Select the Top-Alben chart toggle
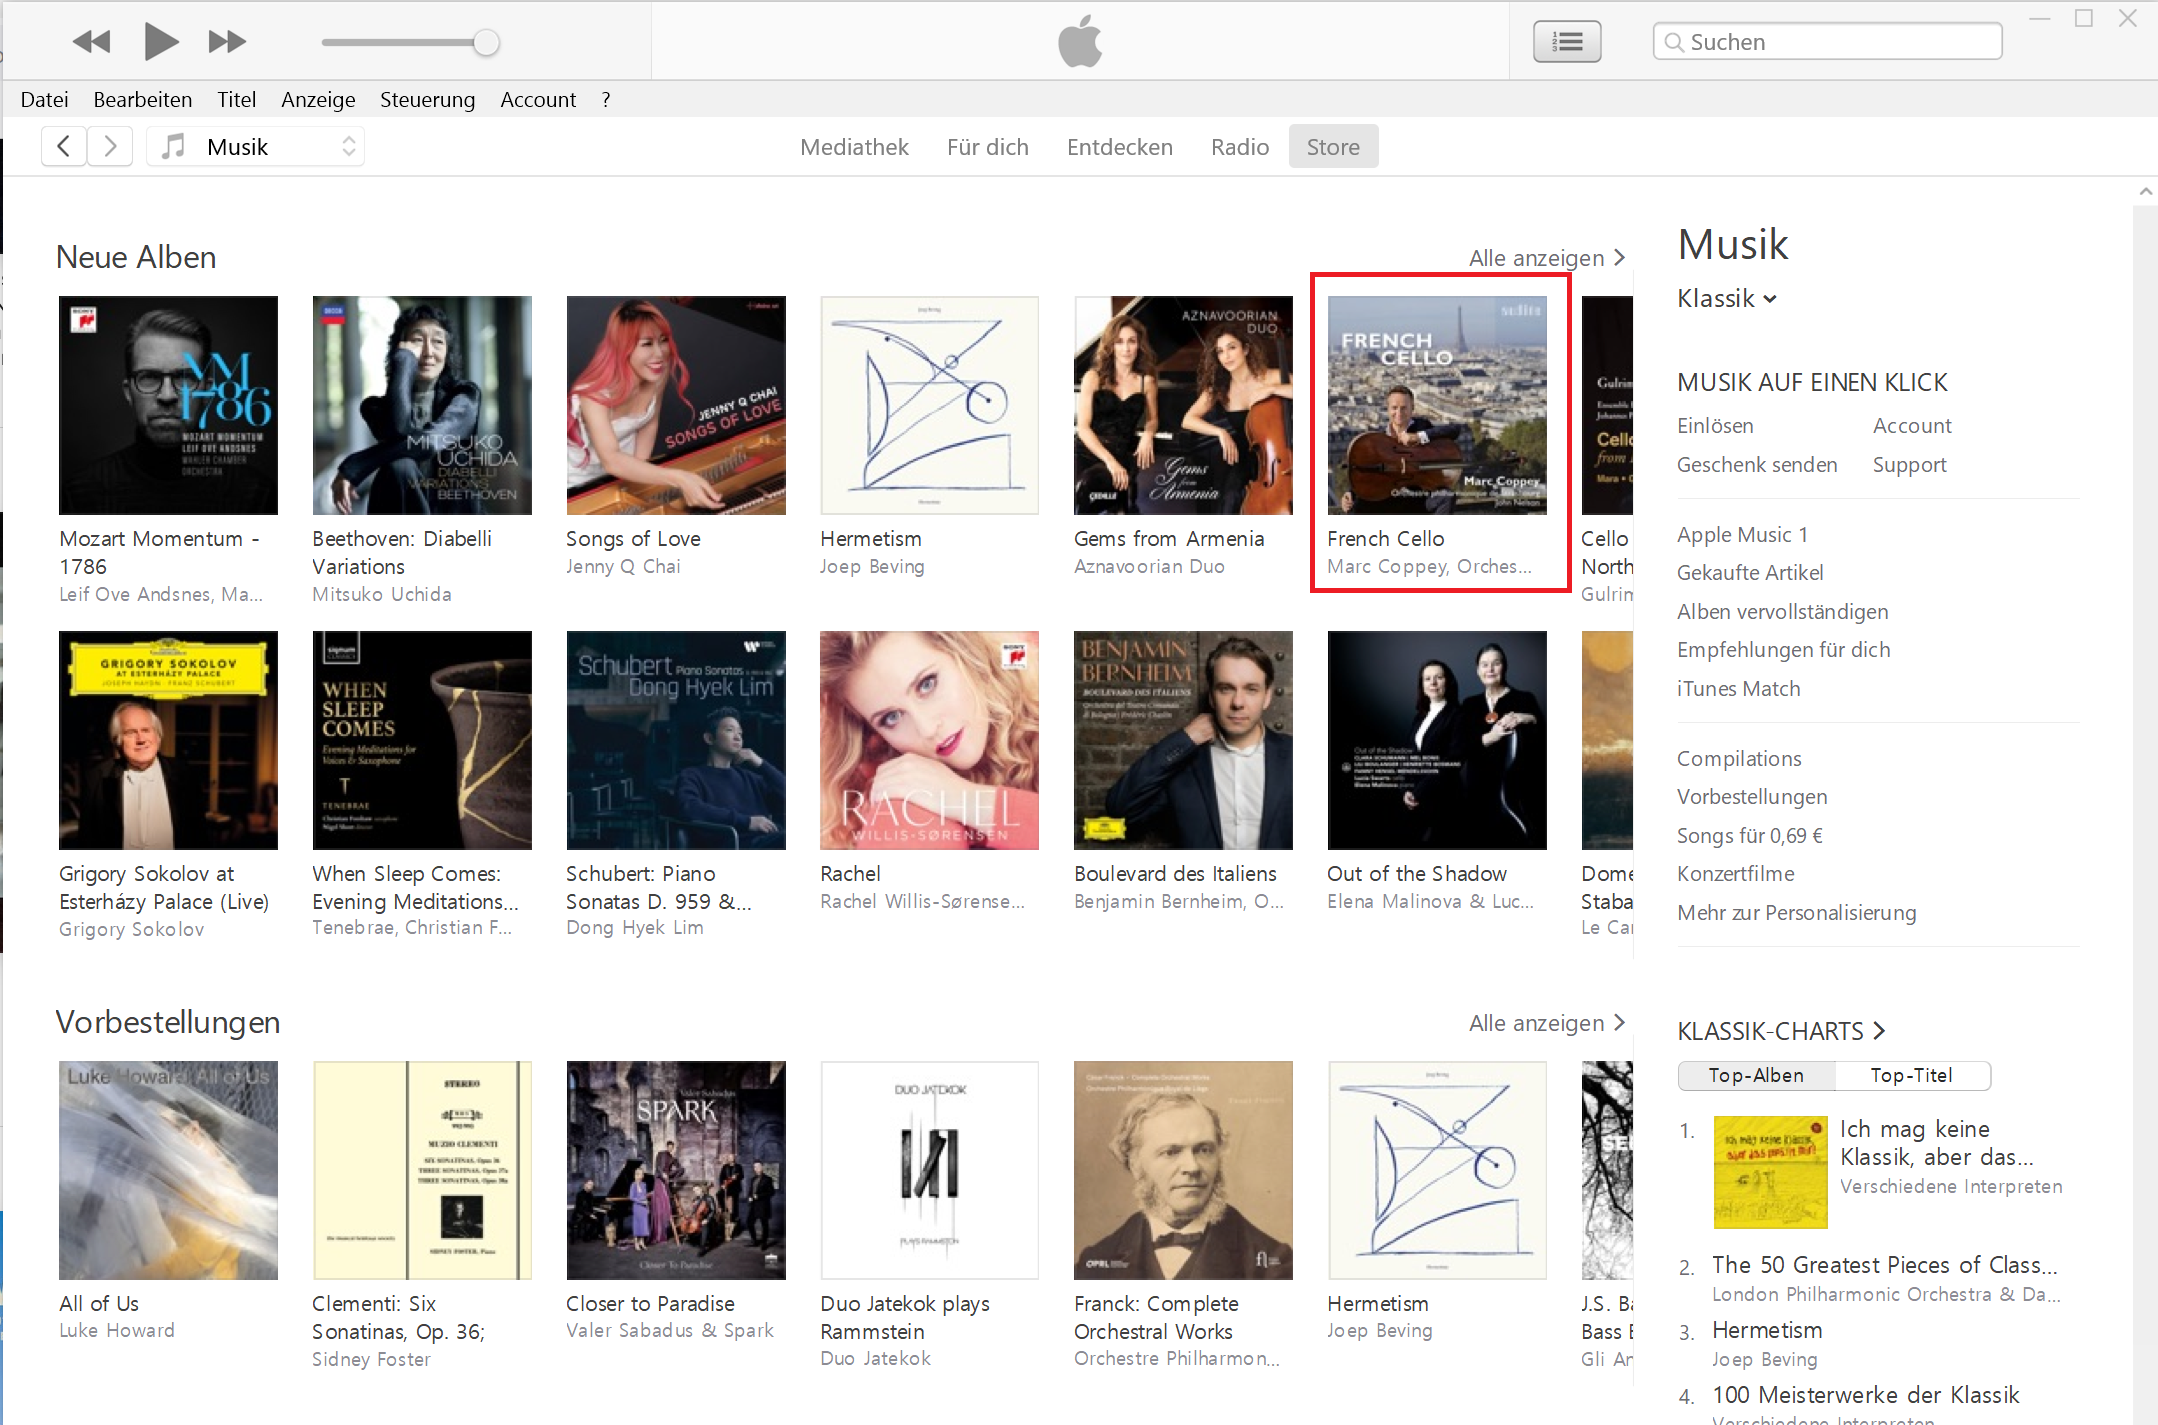Image resolution: width=2158 pixels, height=1425 pixels. click(x=1756, y=1075)
